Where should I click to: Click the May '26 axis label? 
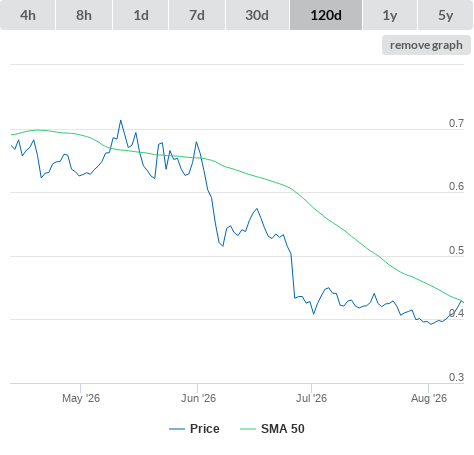coord(81,398)
